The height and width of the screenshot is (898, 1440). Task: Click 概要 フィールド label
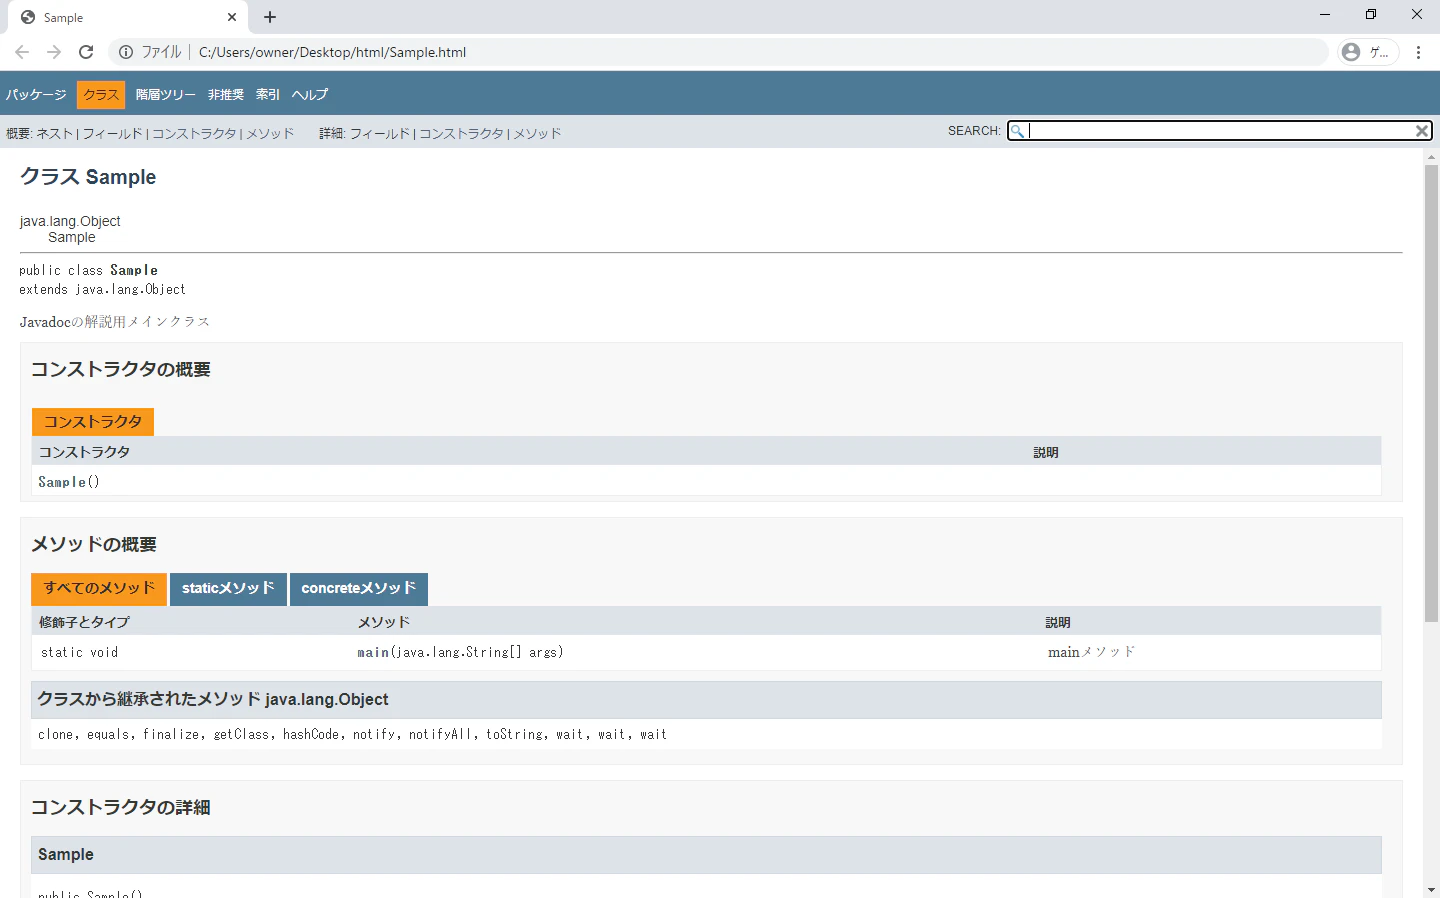(112, 133)
